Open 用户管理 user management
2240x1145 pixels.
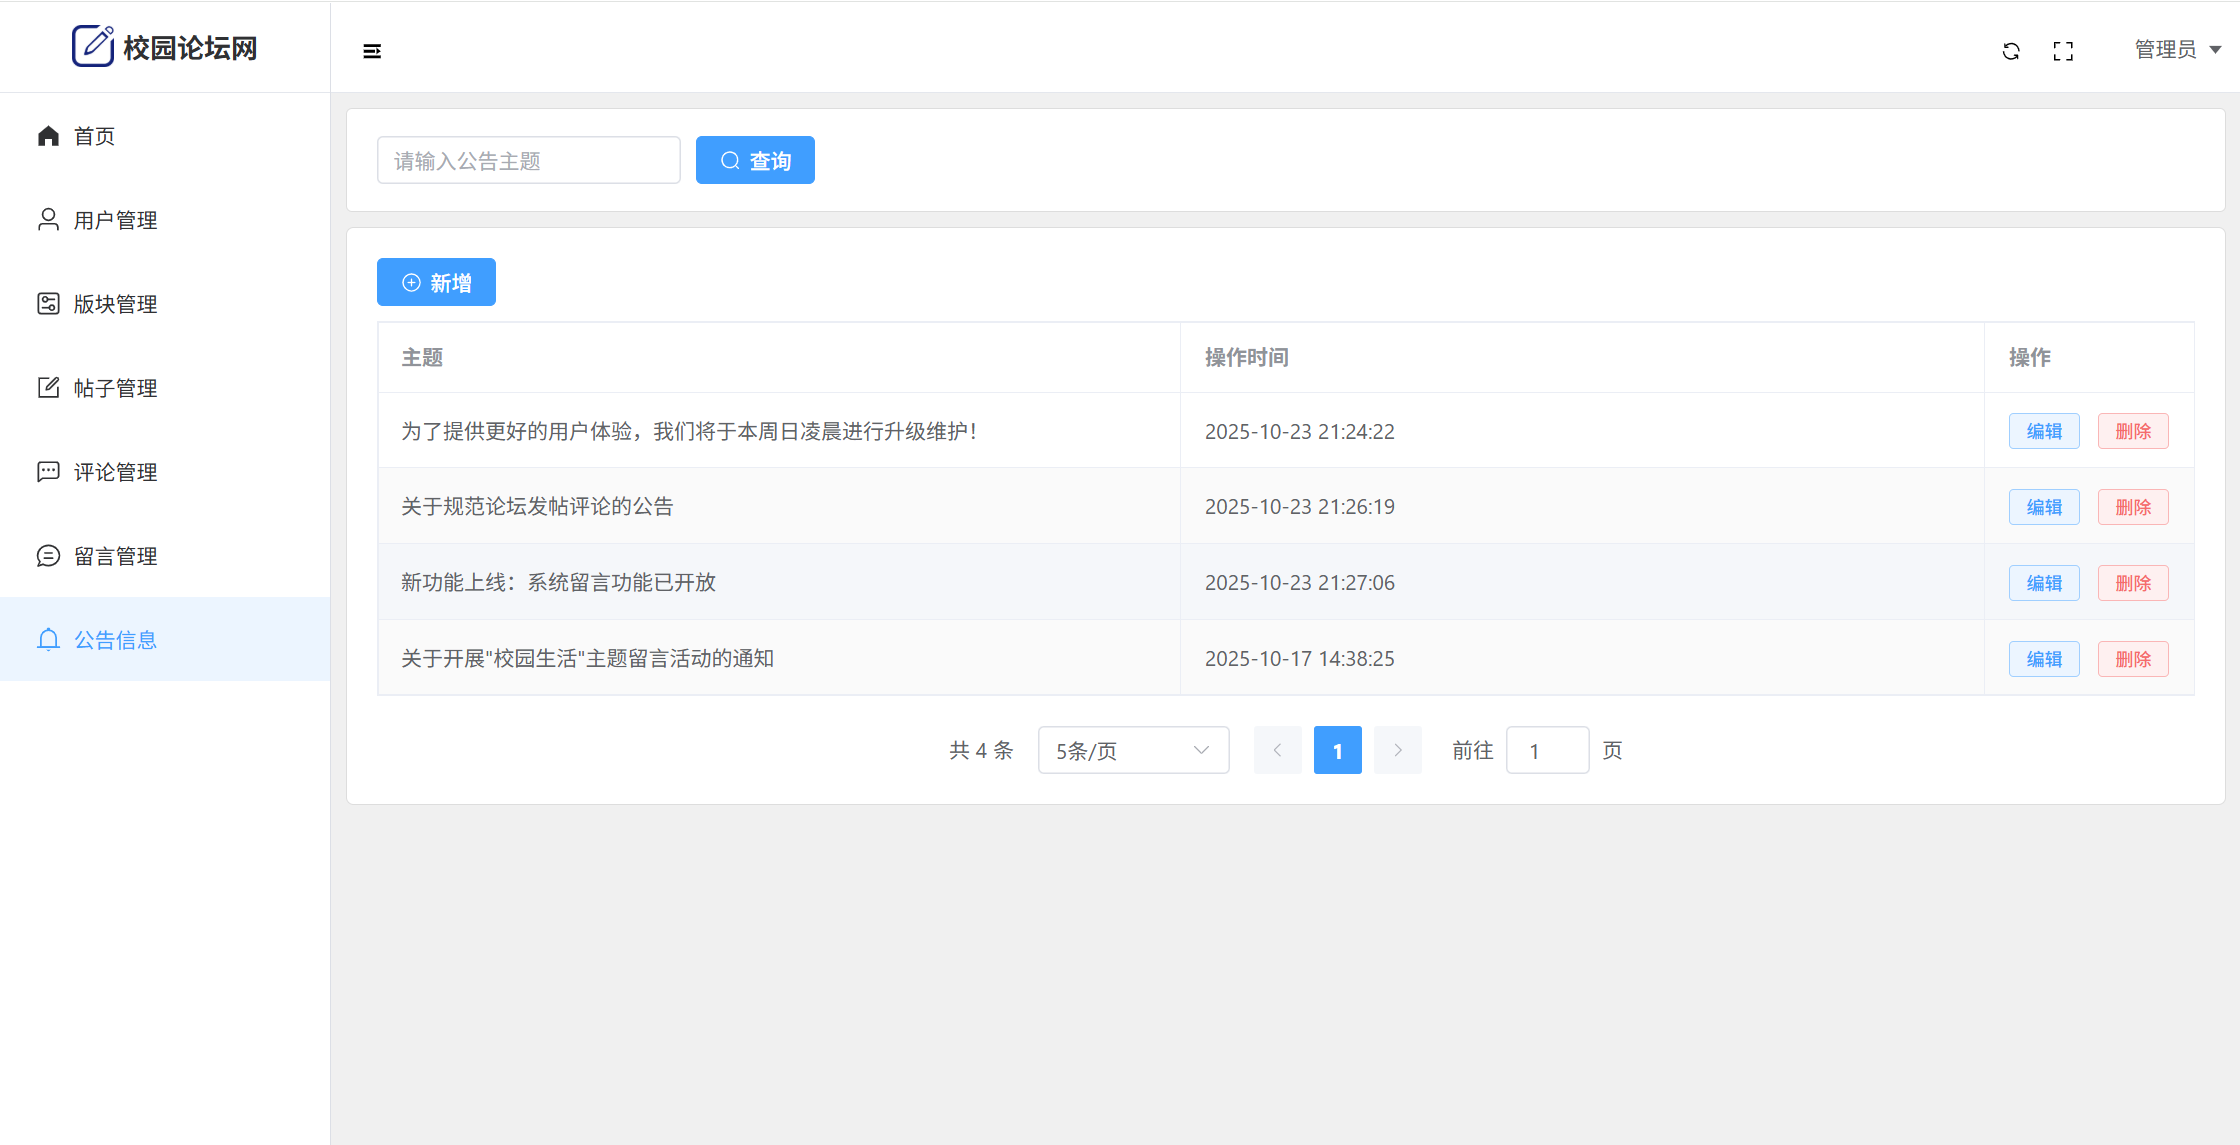[x=115, y=220]
